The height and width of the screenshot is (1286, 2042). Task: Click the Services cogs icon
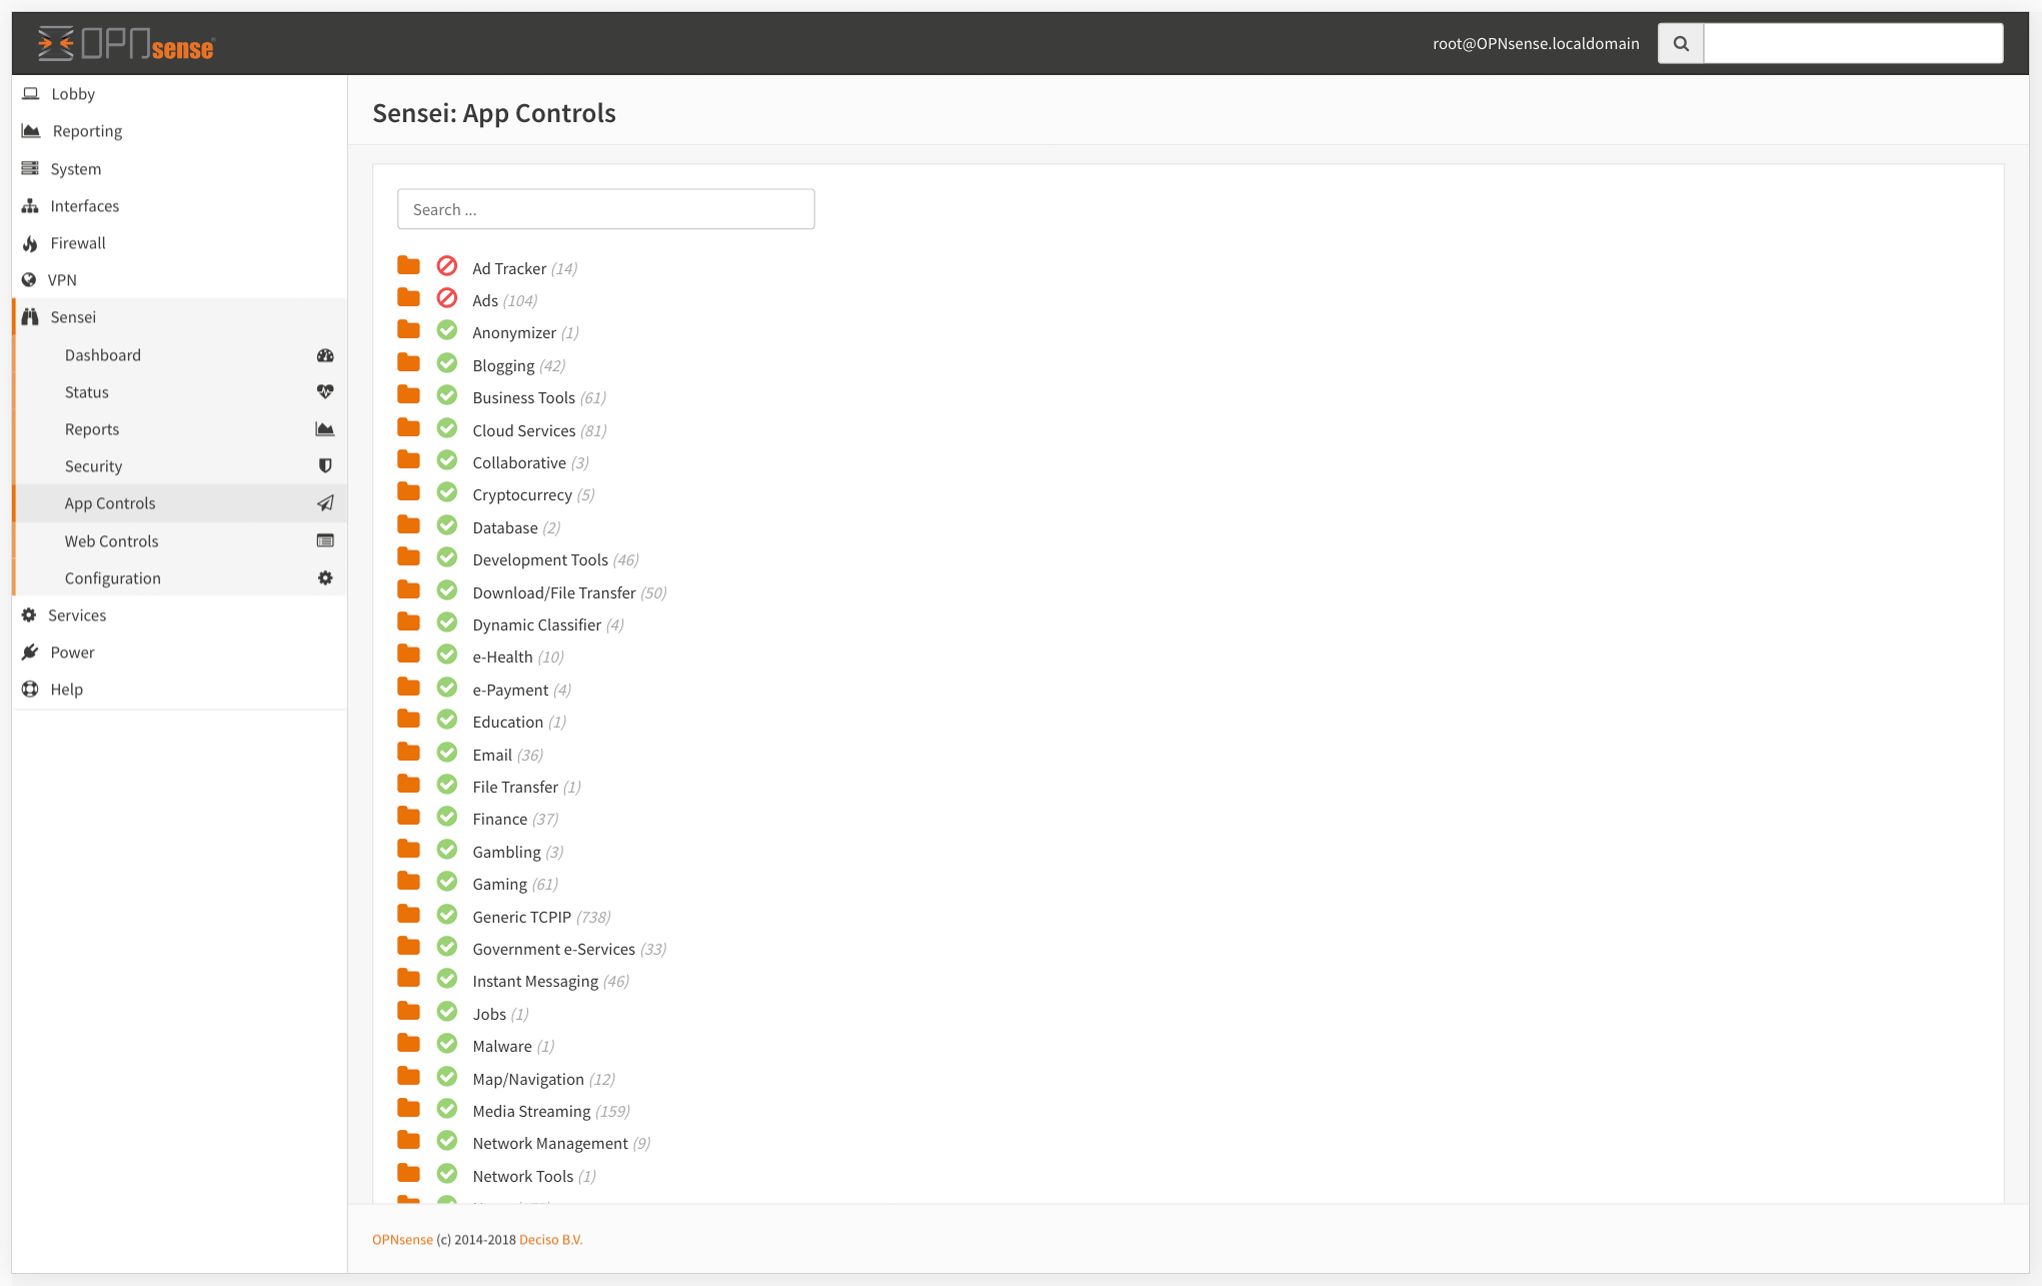[29, 615]
